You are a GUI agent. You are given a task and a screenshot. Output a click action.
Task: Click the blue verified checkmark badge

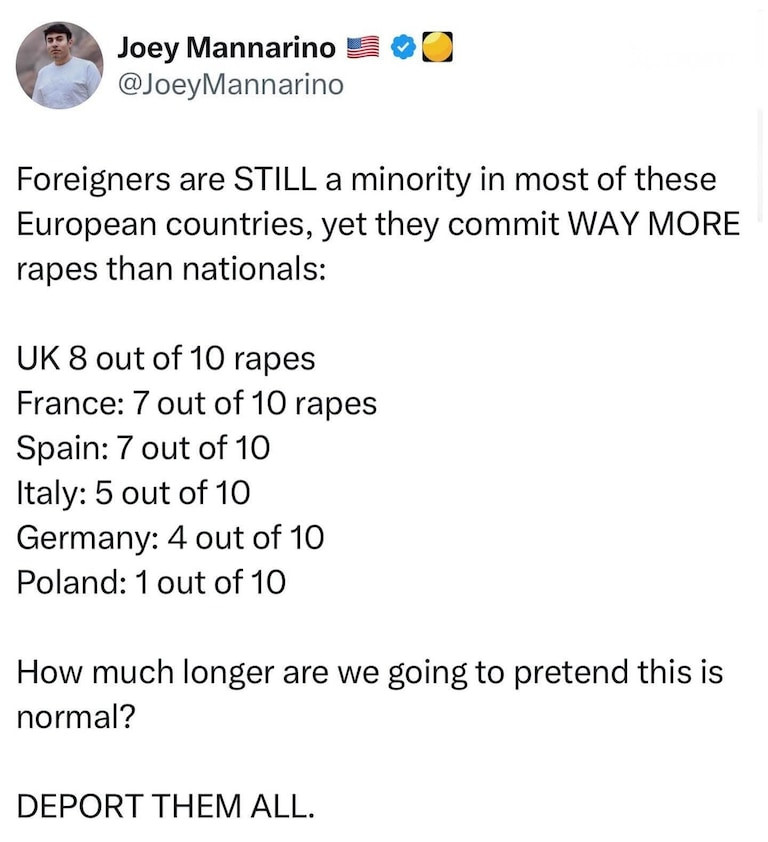pos(403,47)
